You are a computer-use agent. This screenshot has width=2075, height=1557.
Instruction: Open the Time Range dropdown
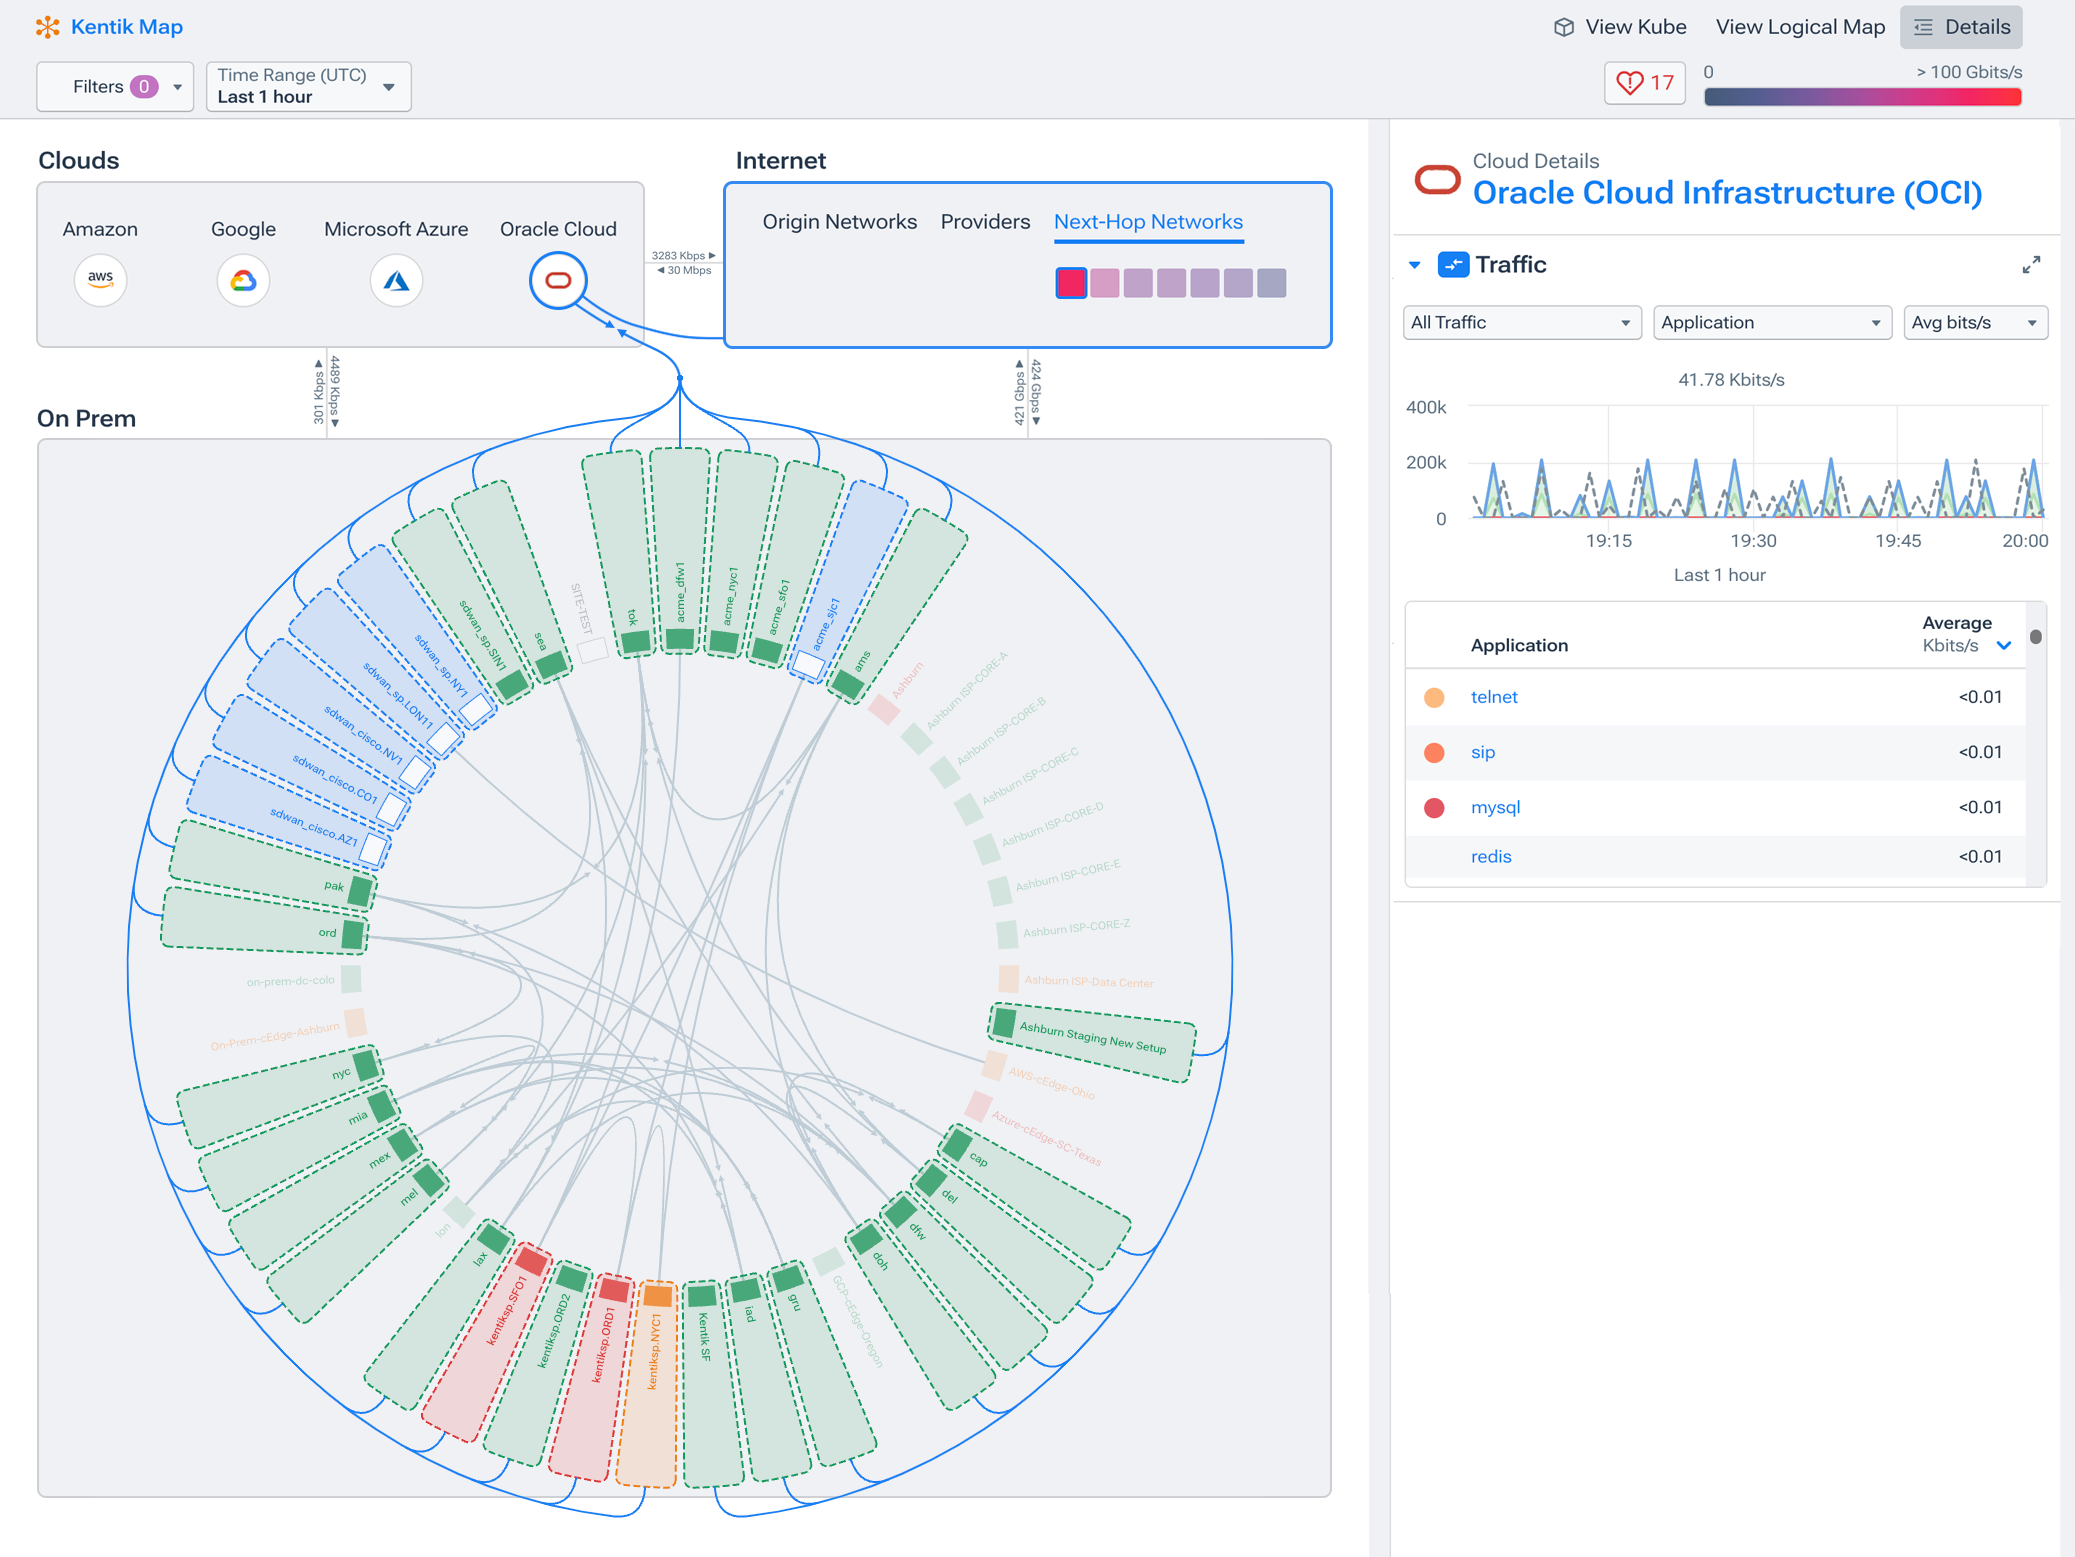coord(308,87)
